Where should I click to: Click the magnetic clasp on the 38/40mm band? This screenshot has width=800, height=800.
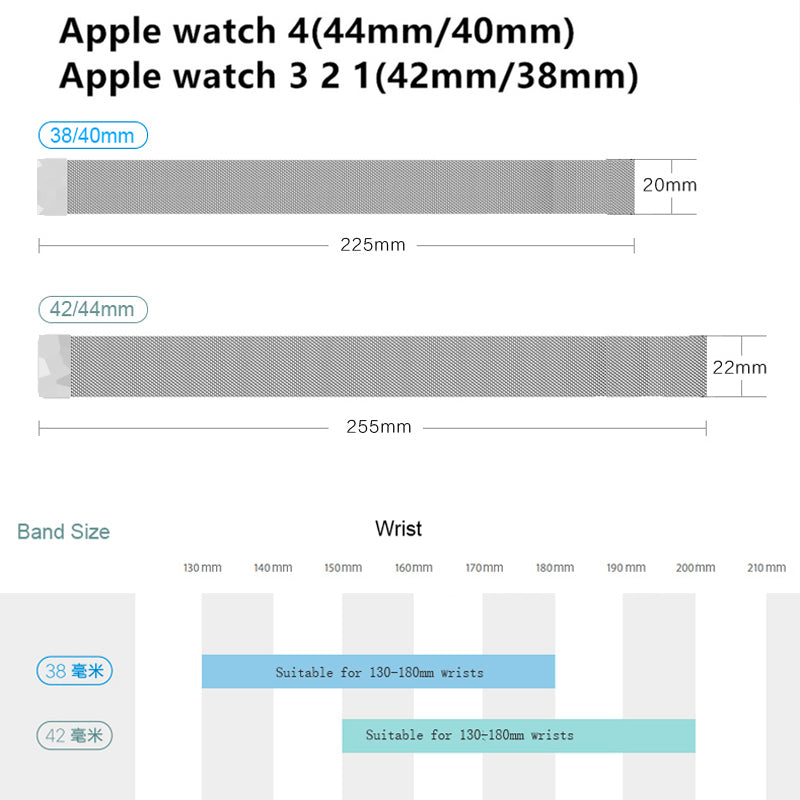52,186
